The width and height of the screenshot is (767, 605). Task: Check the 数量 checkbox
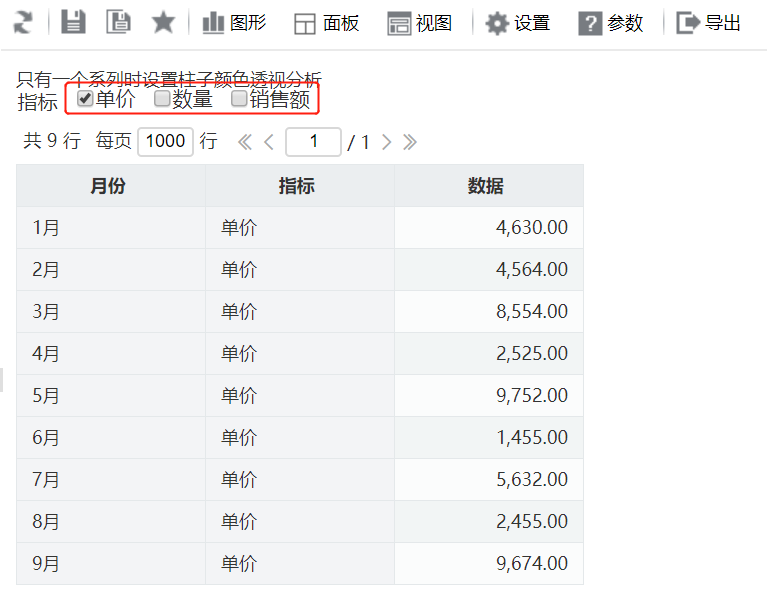162,98
